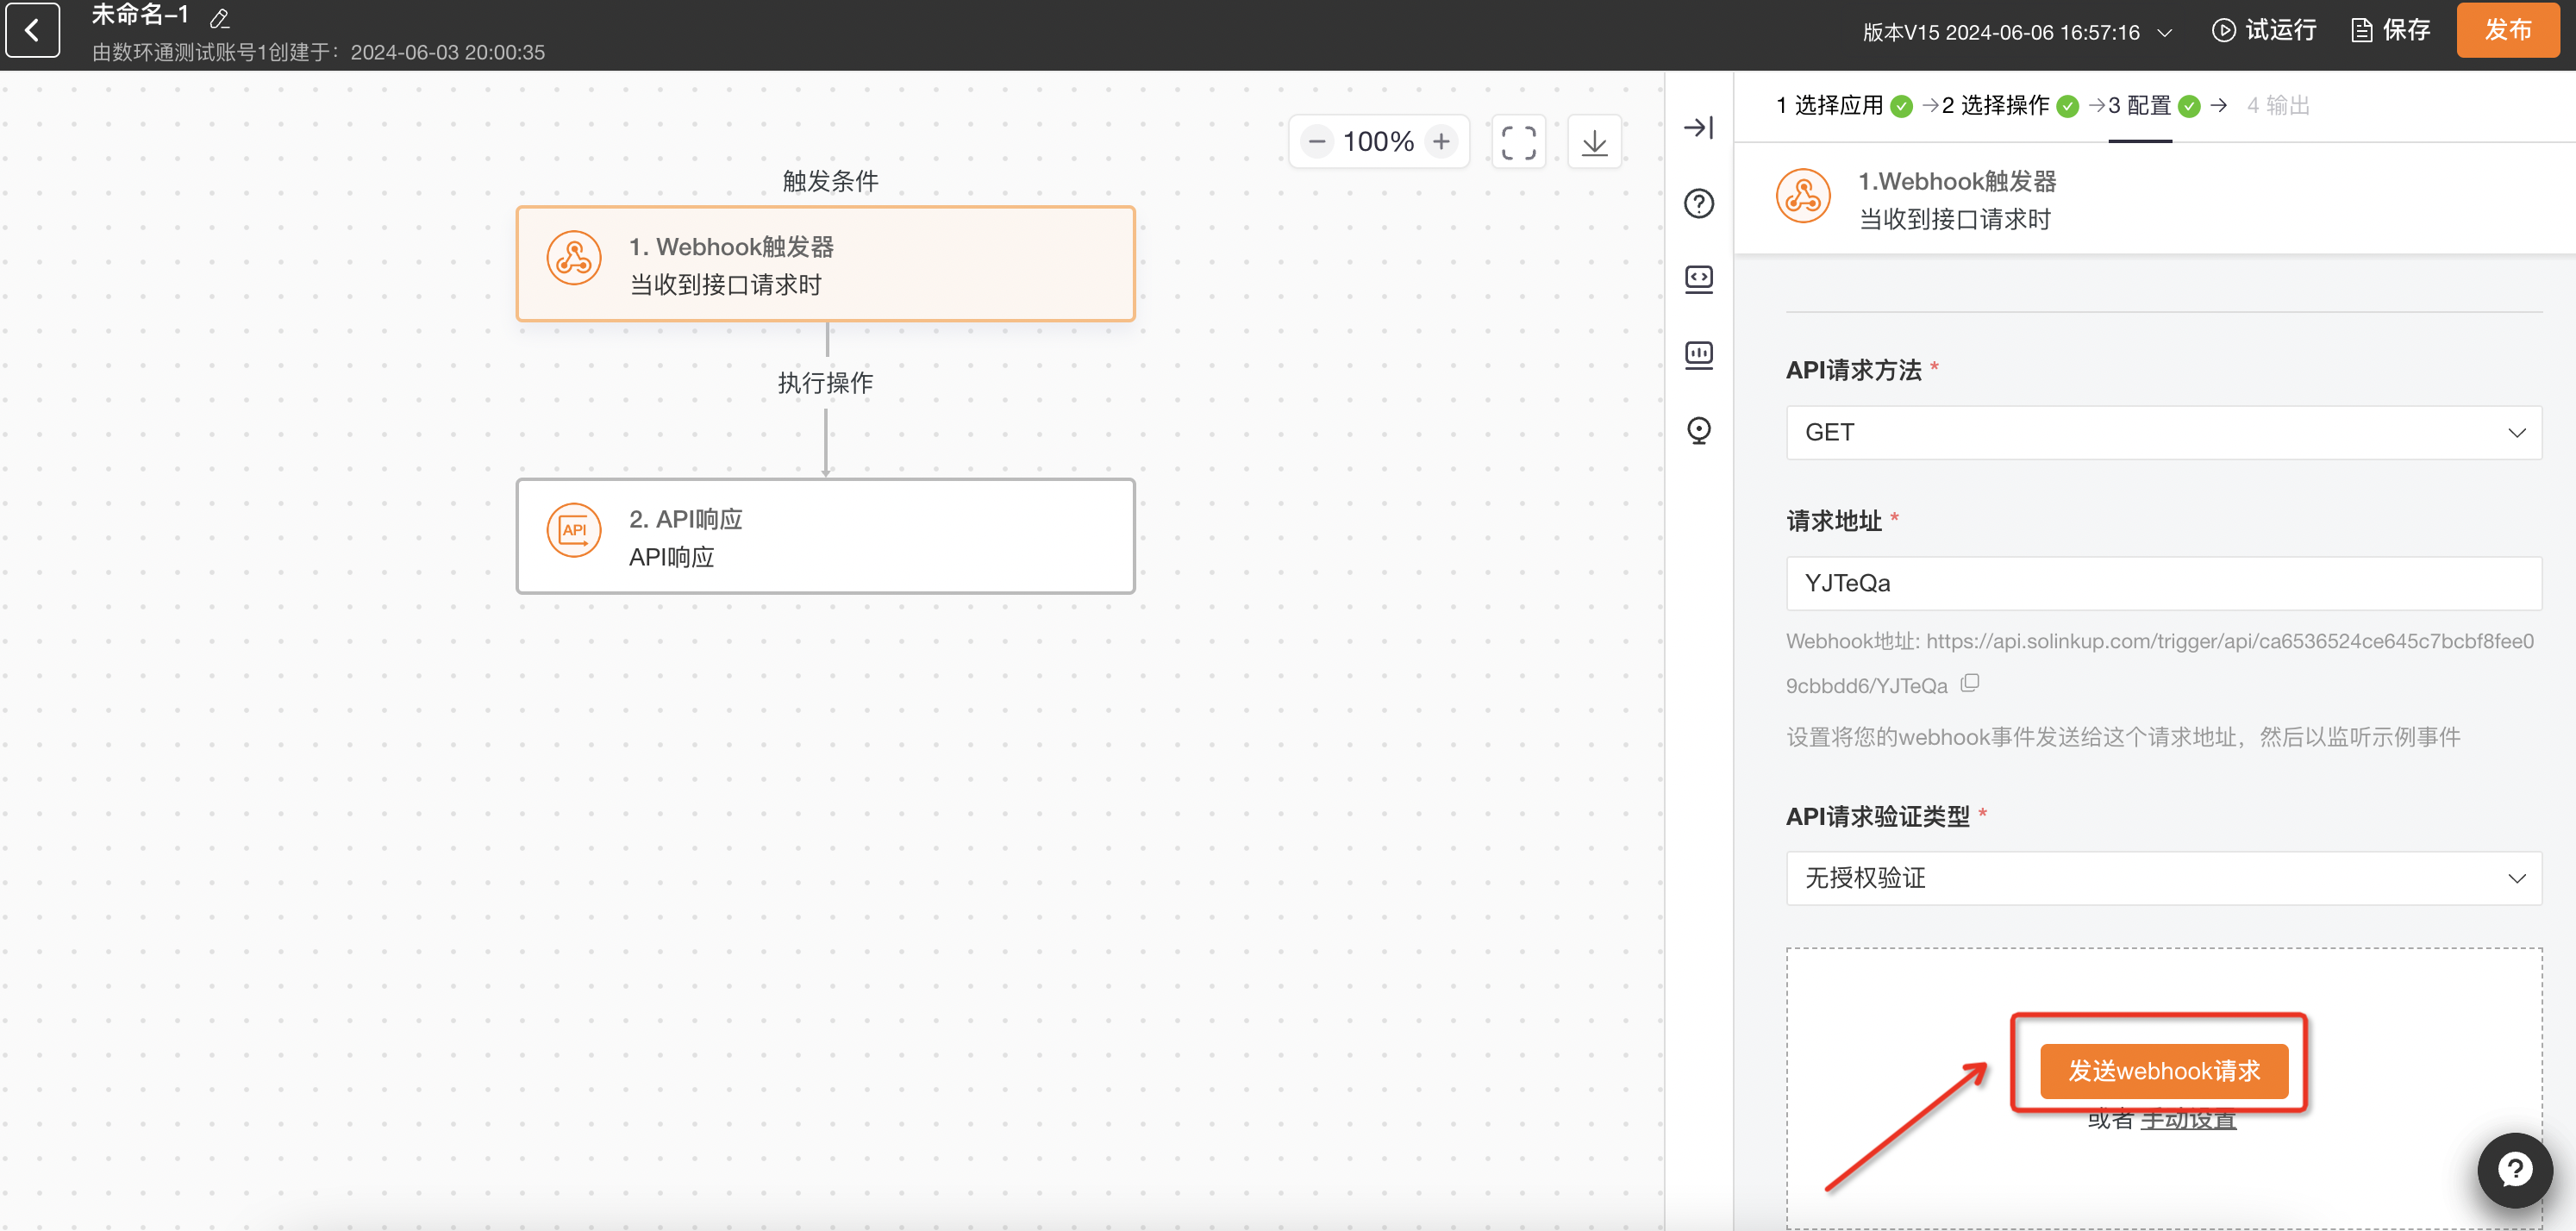Viewport: 2576px width, 1231px height.
Task: Click the 未命名-1 workflow title
Action: click(140, 15)
